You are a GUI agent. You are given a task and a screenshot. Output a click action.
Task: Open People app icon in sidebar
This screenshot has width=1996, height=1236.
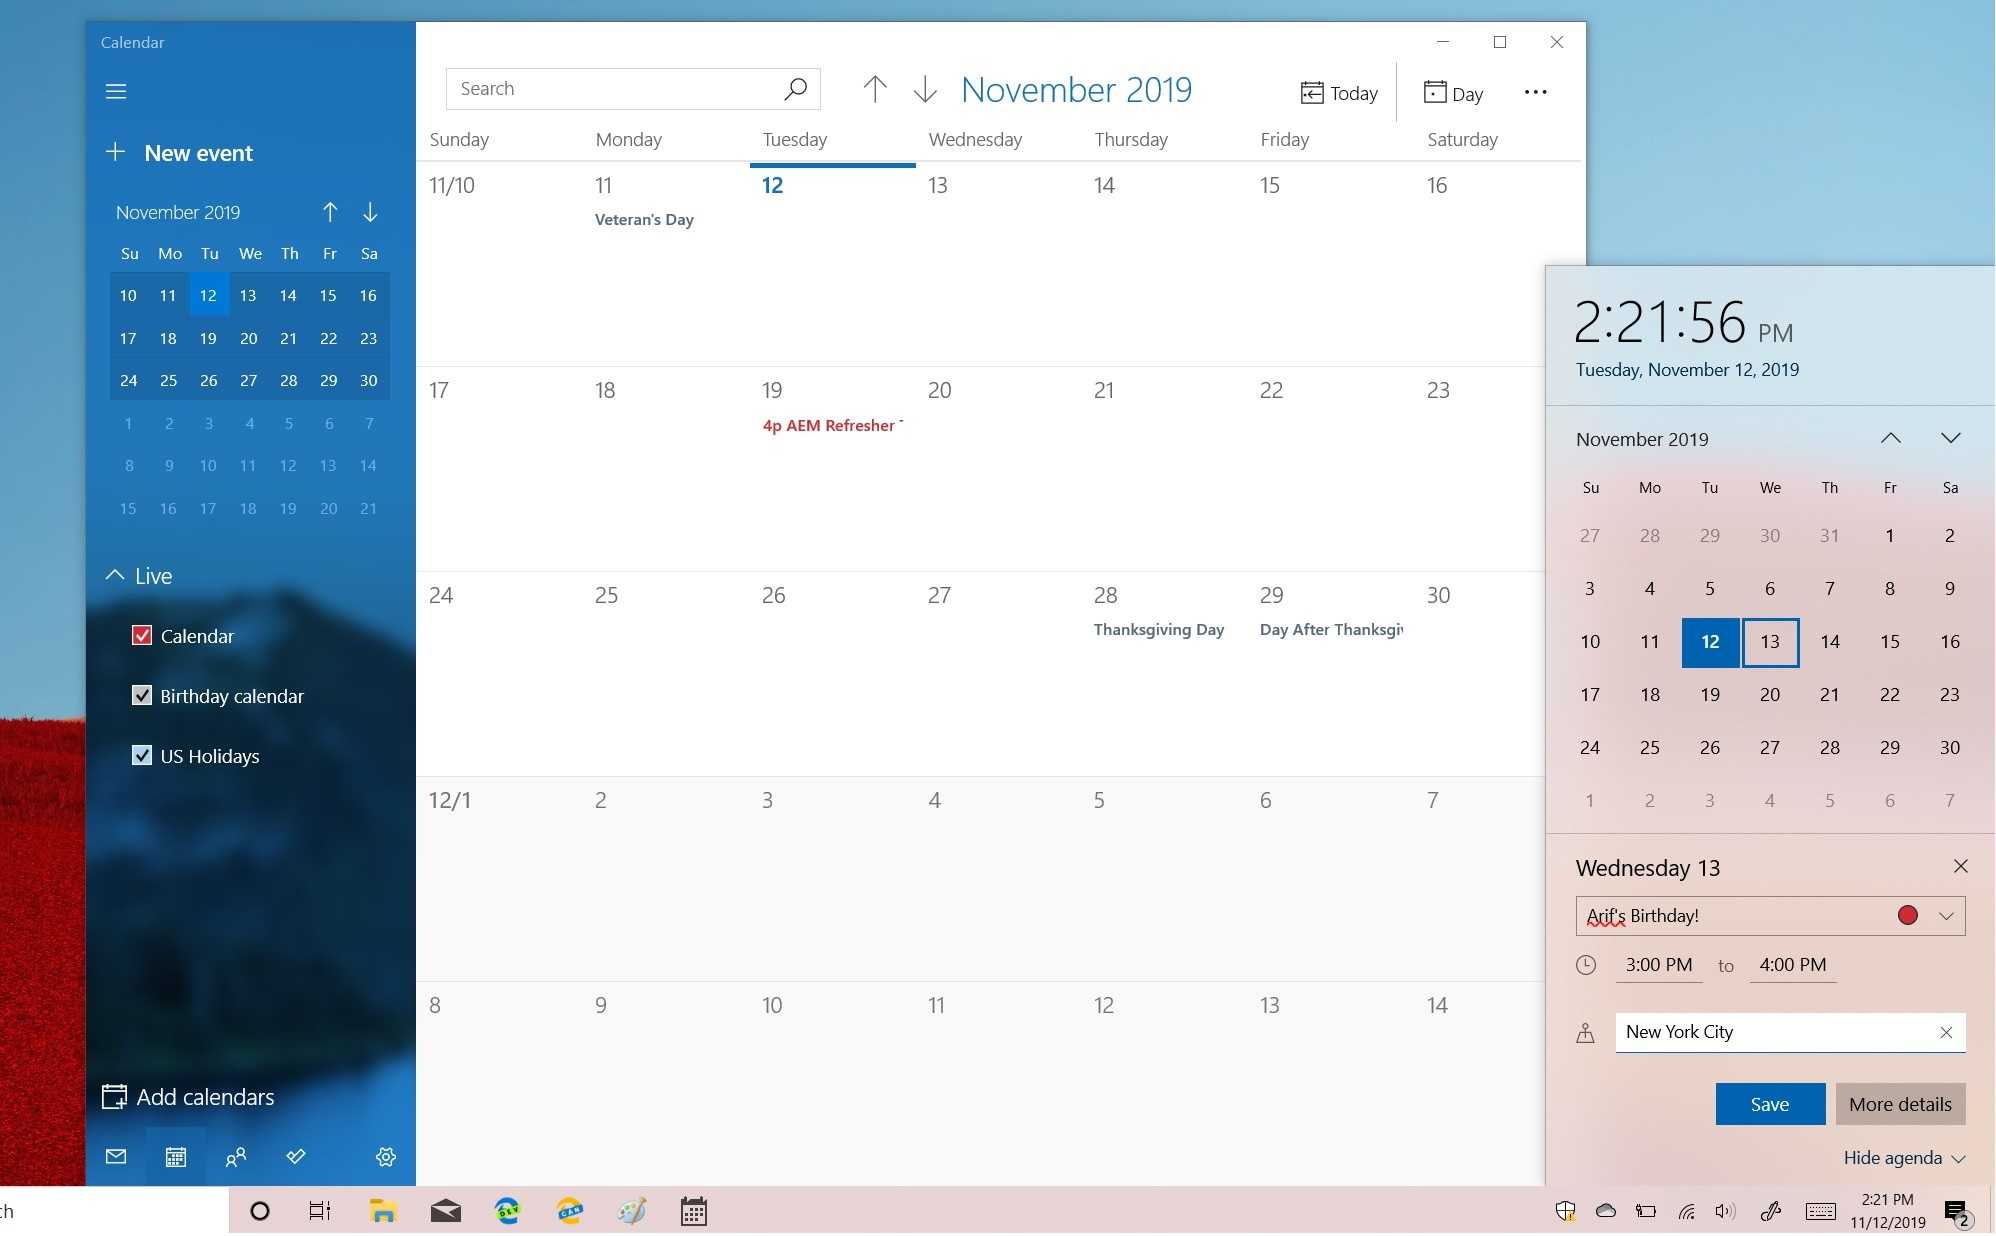pyautogui.click(x=236, y=1157)
